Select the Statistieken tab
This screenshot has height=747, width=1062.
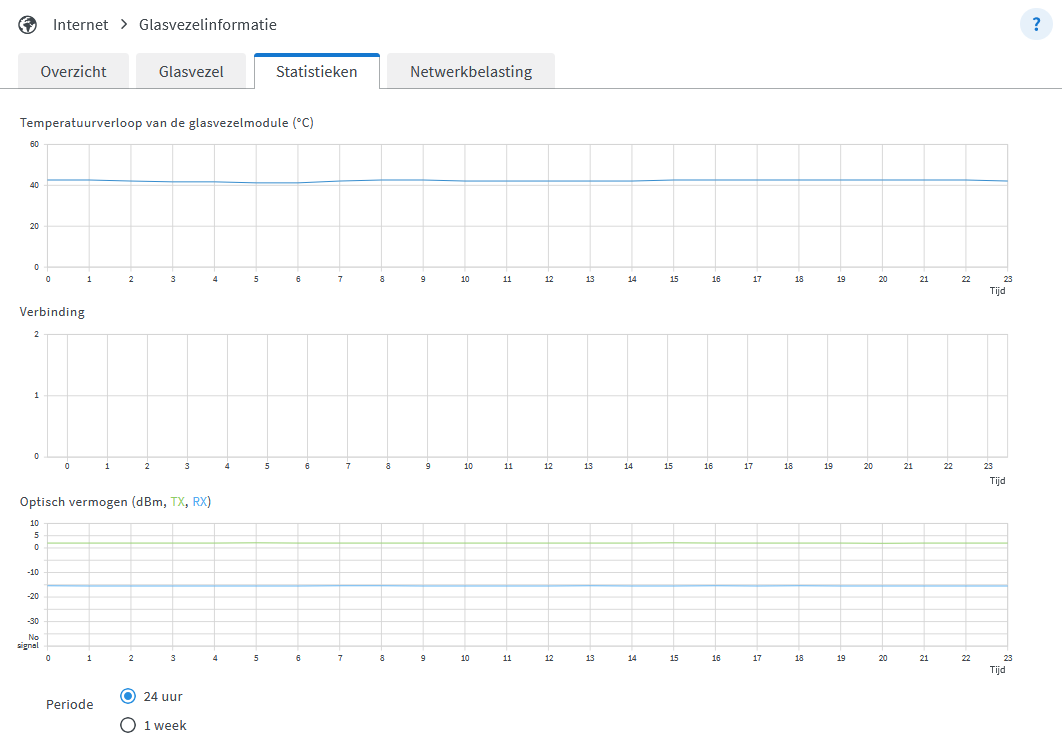[x=317, y=72]
